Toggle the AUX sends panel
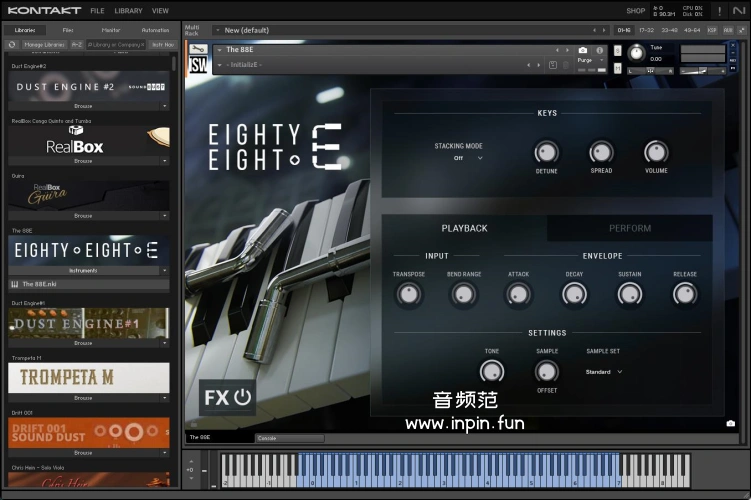Screen dimensions: 751x500 (x=728, y=30)
